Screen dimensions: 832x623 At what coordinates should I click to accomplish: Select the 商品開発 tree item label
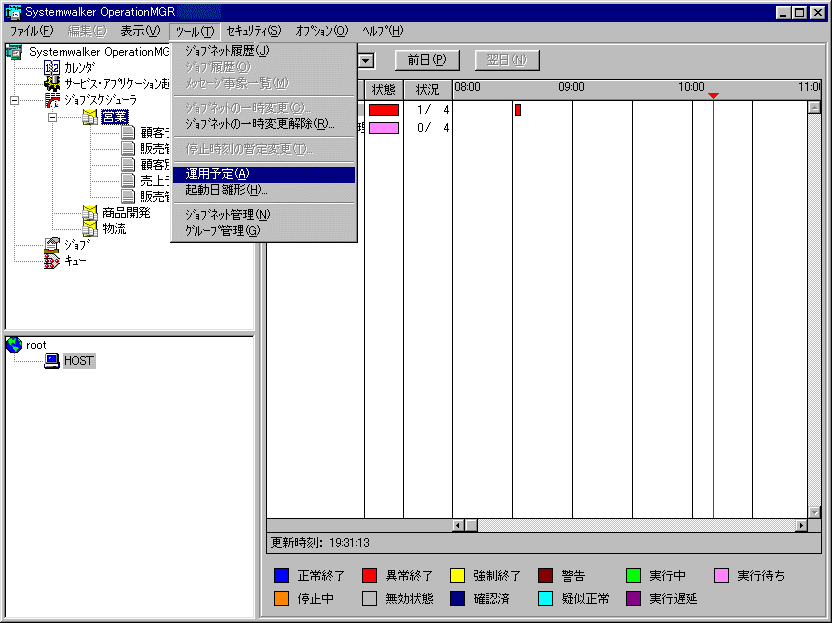tap(126, 213)
